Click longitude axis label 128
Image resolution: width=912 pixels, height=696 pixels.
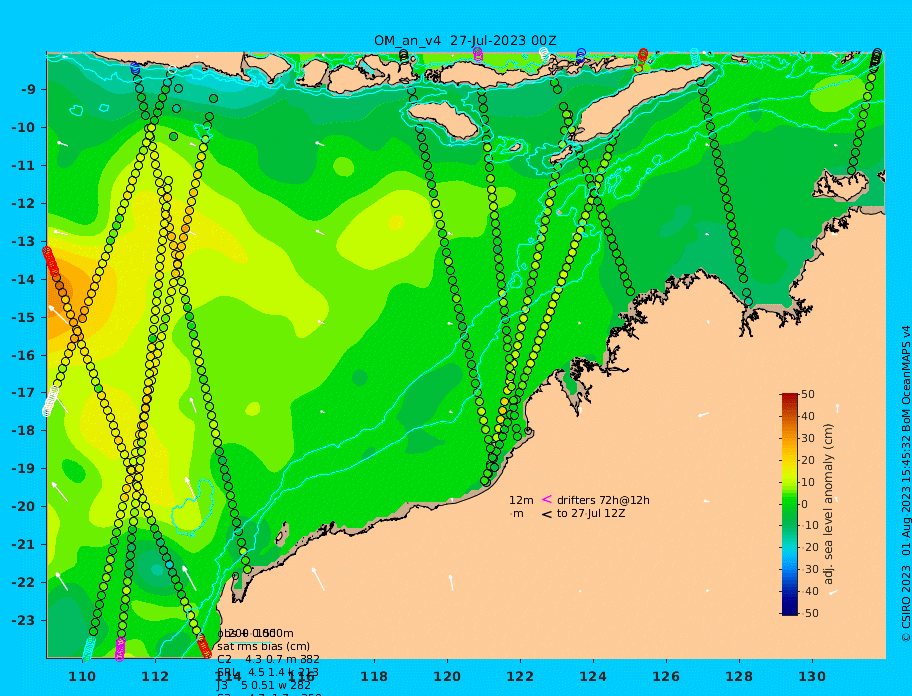739,677
